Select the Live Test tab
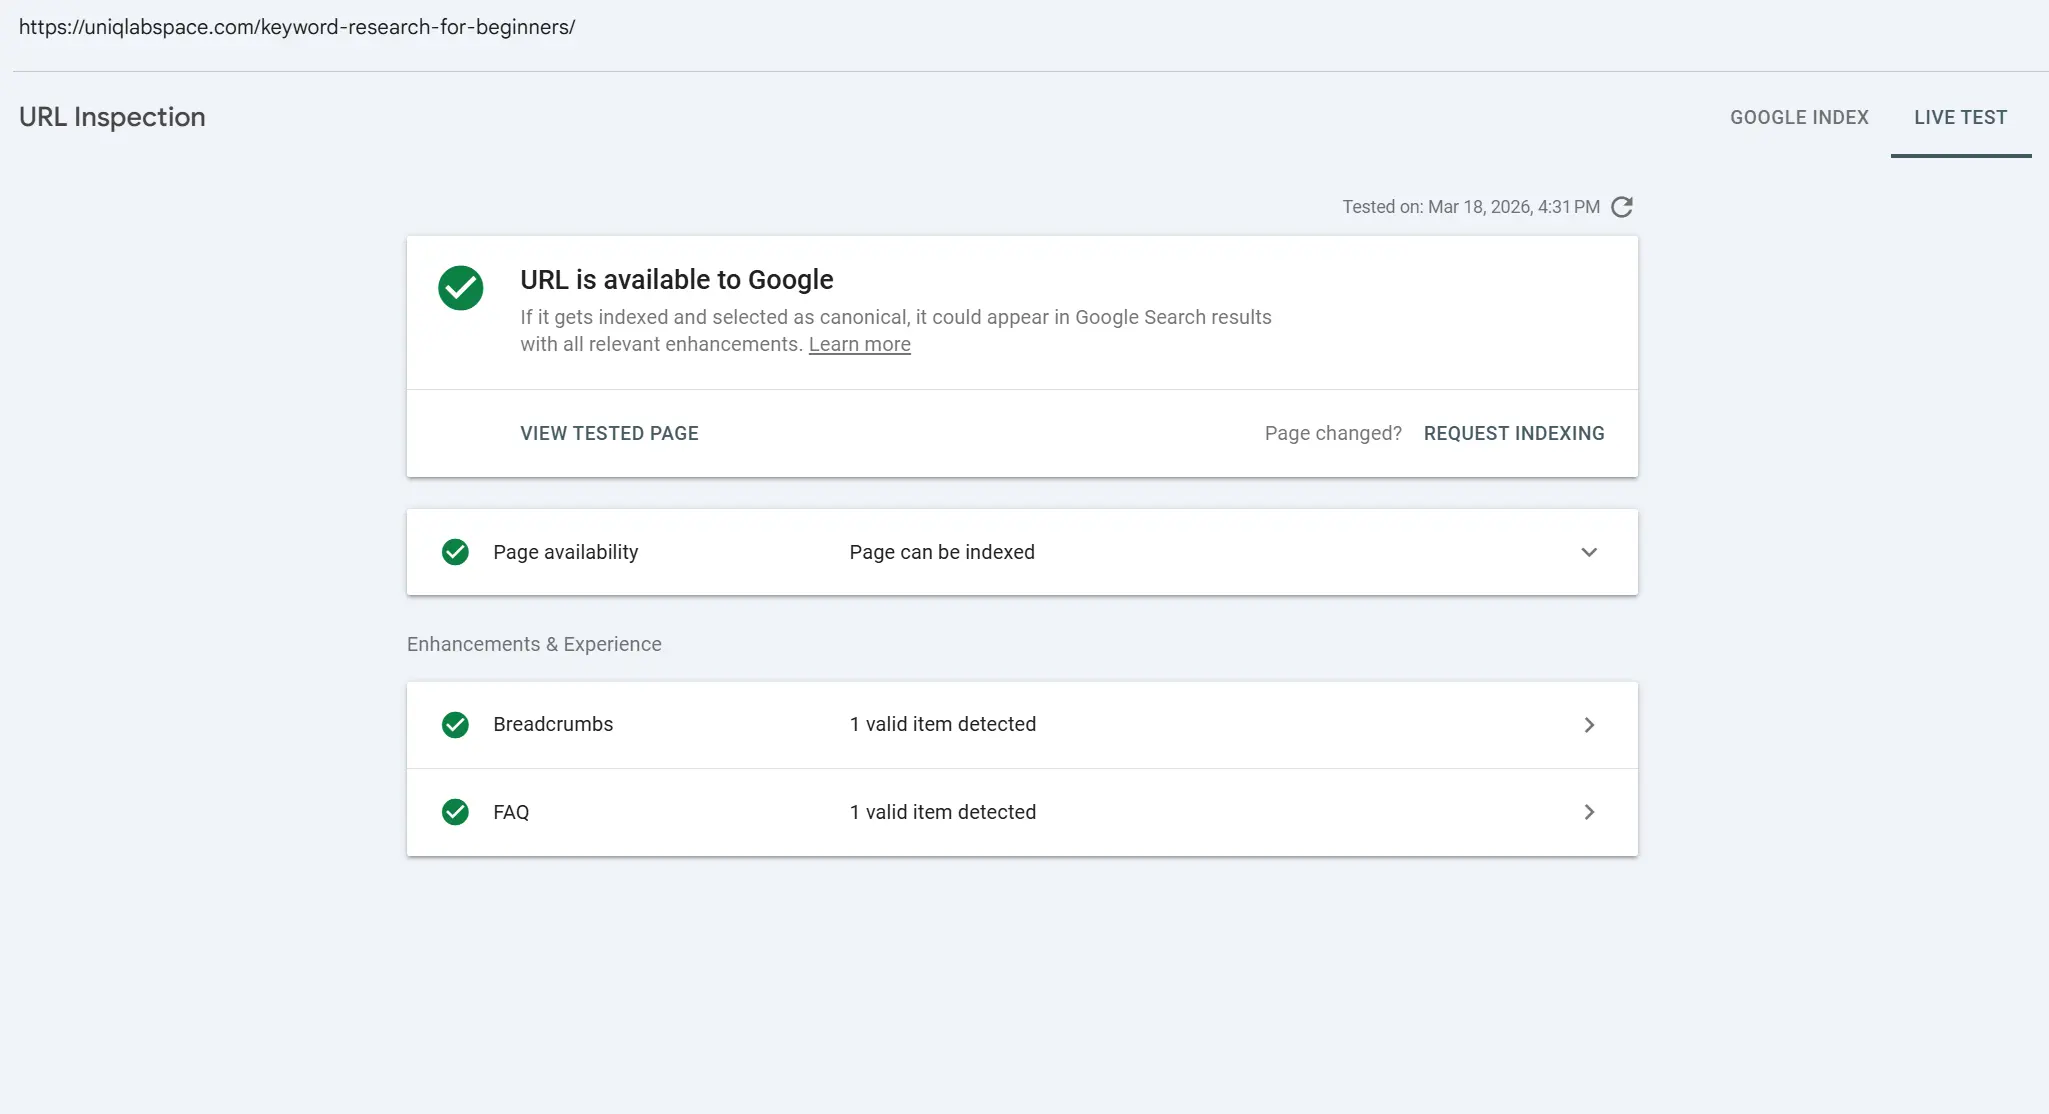The width and height of the screenshot is (2049, 1114). point(1960,118)
